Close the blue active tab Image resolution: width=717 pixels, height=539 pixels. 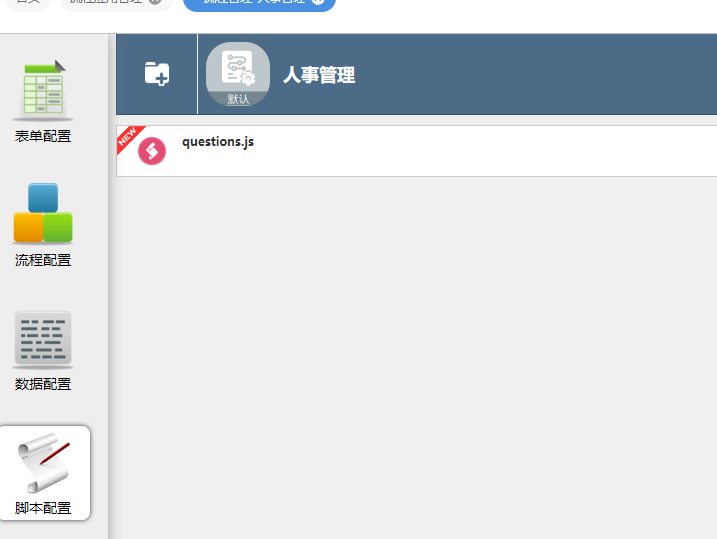point(318,1)
